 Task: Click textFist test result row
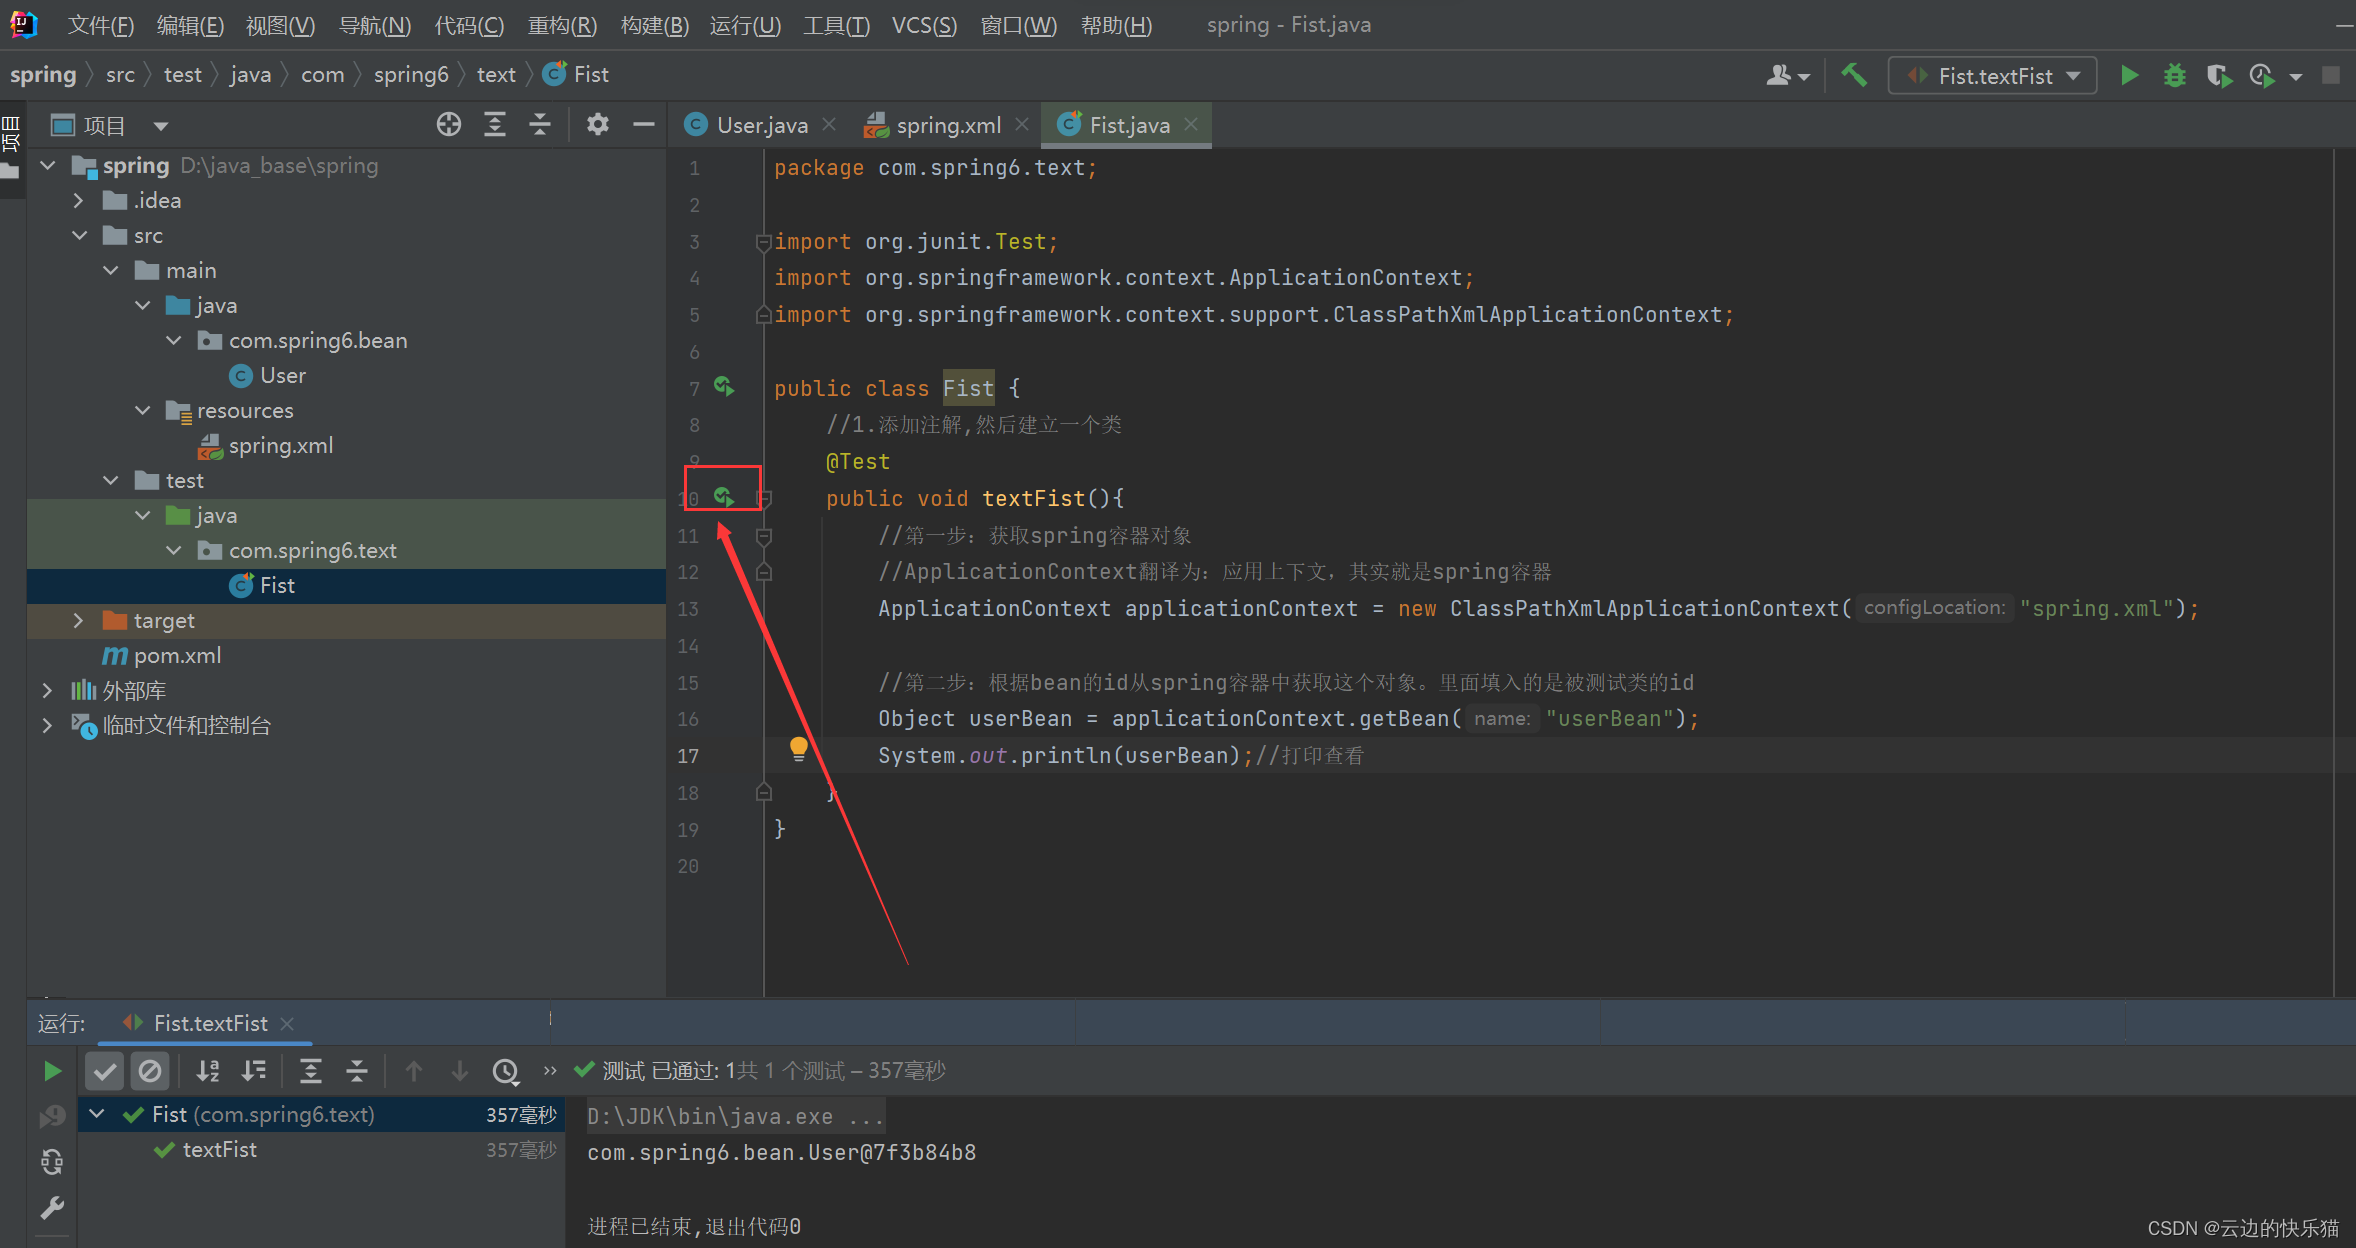(320, 1150)
